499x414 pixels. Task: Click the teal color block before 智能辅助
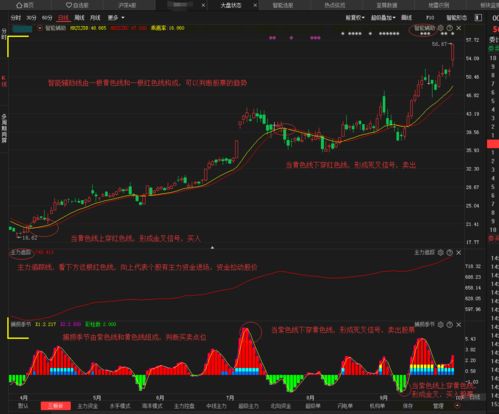click(x=22, y=28)
